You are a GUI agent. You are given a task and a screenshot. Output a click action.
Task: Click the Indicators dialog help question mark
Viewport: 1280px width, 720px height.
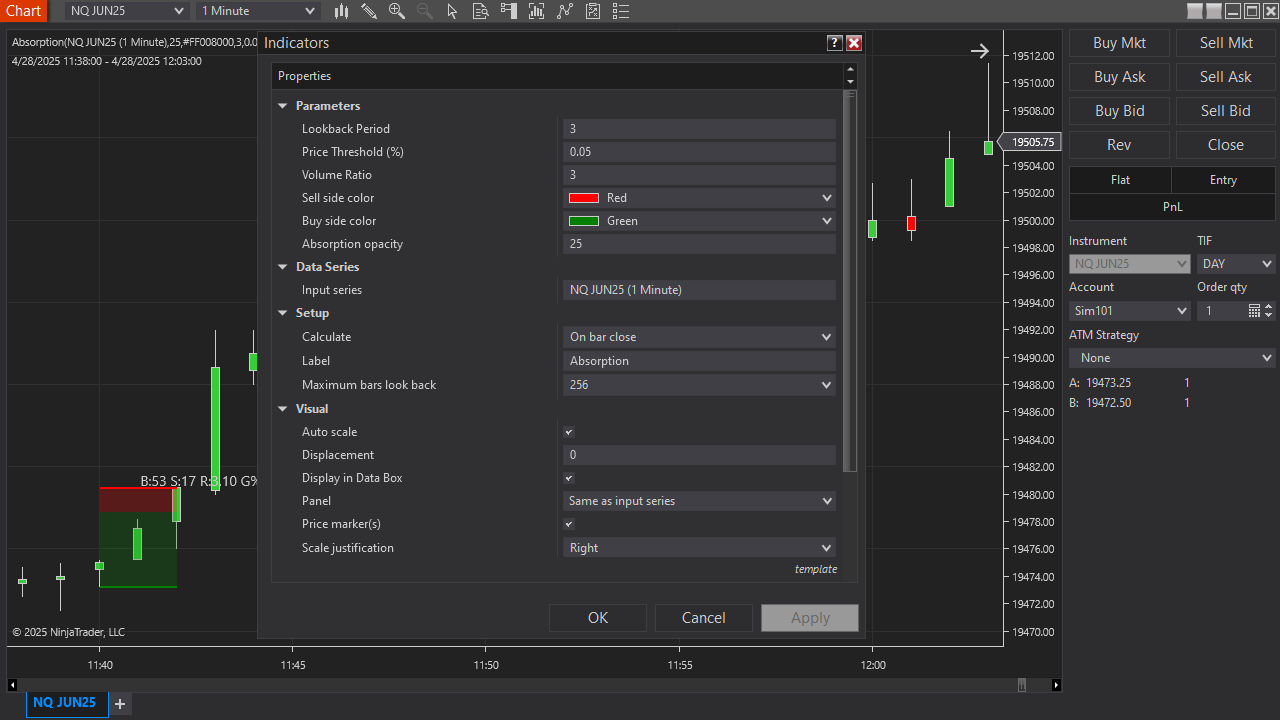coord(835,43)
